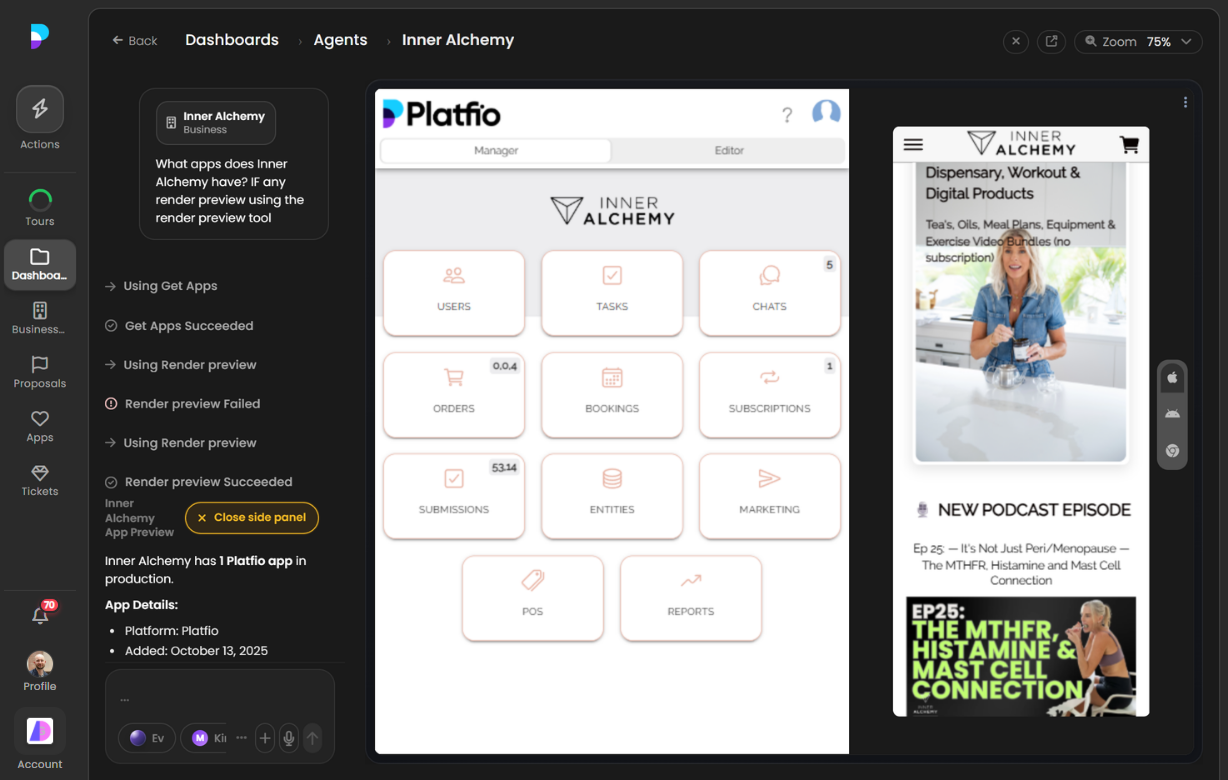Open notifications bell with 70 badge
Screen dimensions: 1228x780
[x=41, y=615]
